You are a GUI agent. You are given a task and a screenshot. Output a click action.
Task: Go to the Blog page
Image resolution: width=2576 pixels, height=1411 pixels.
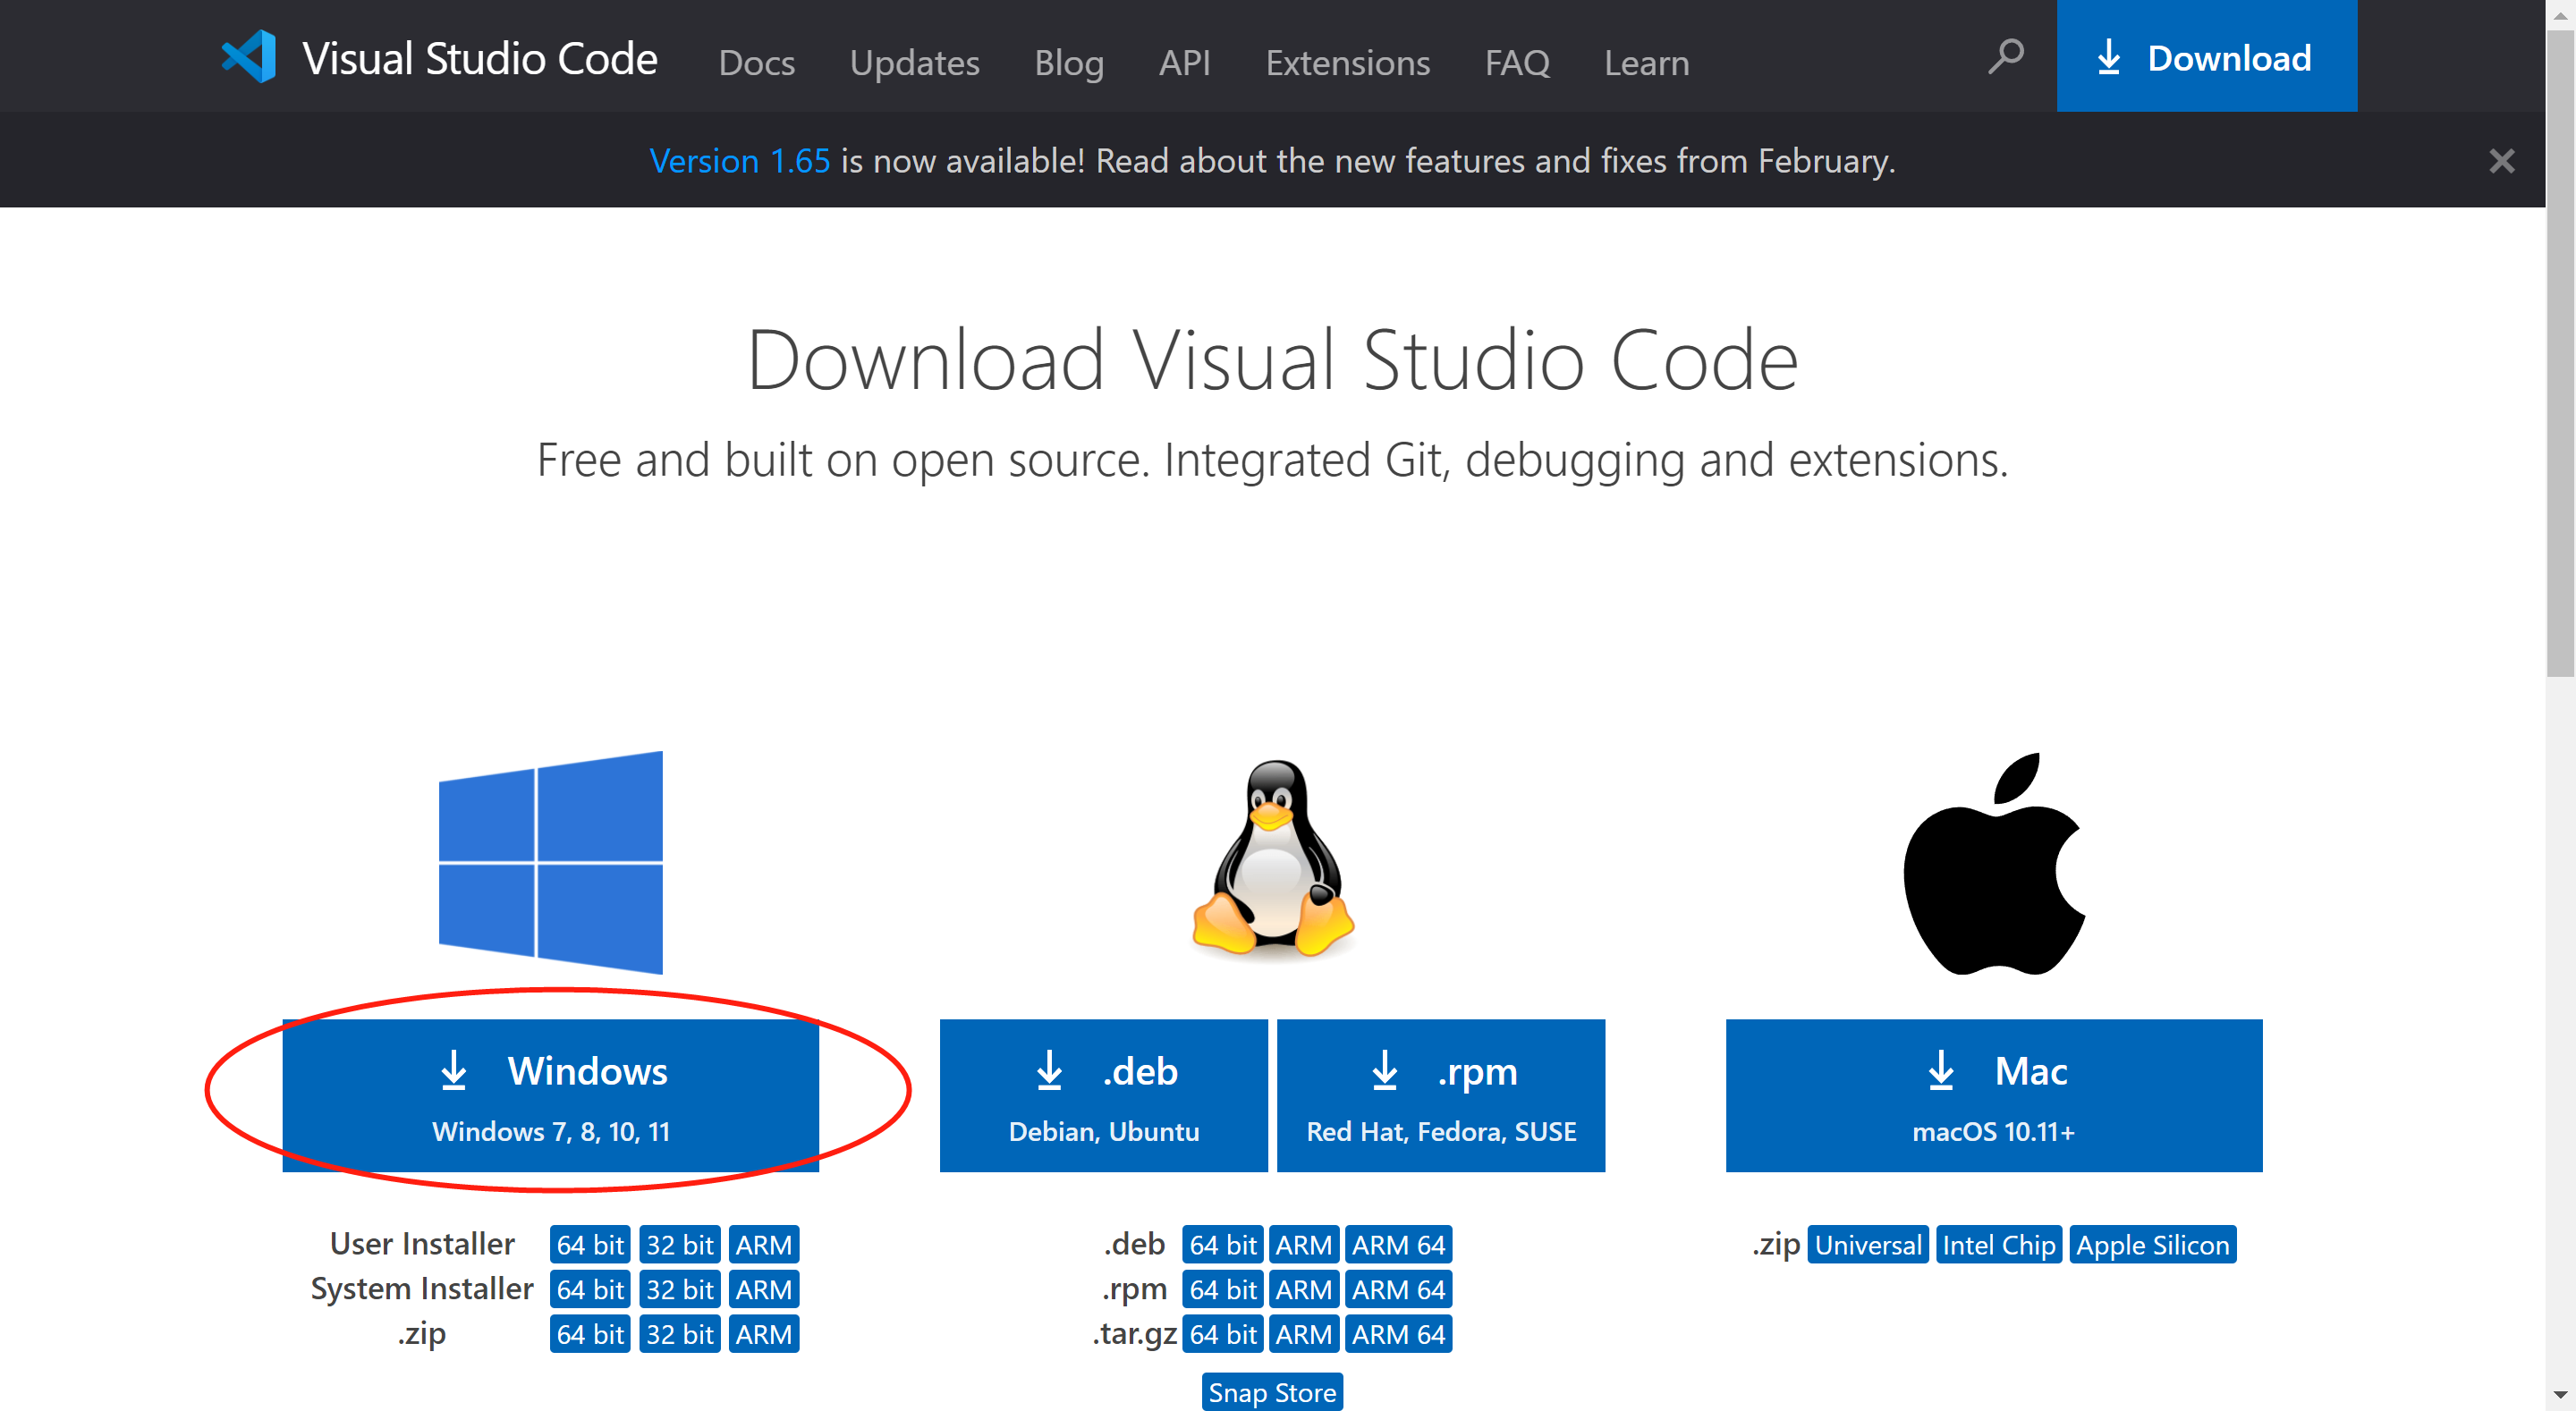point(1069,63)
